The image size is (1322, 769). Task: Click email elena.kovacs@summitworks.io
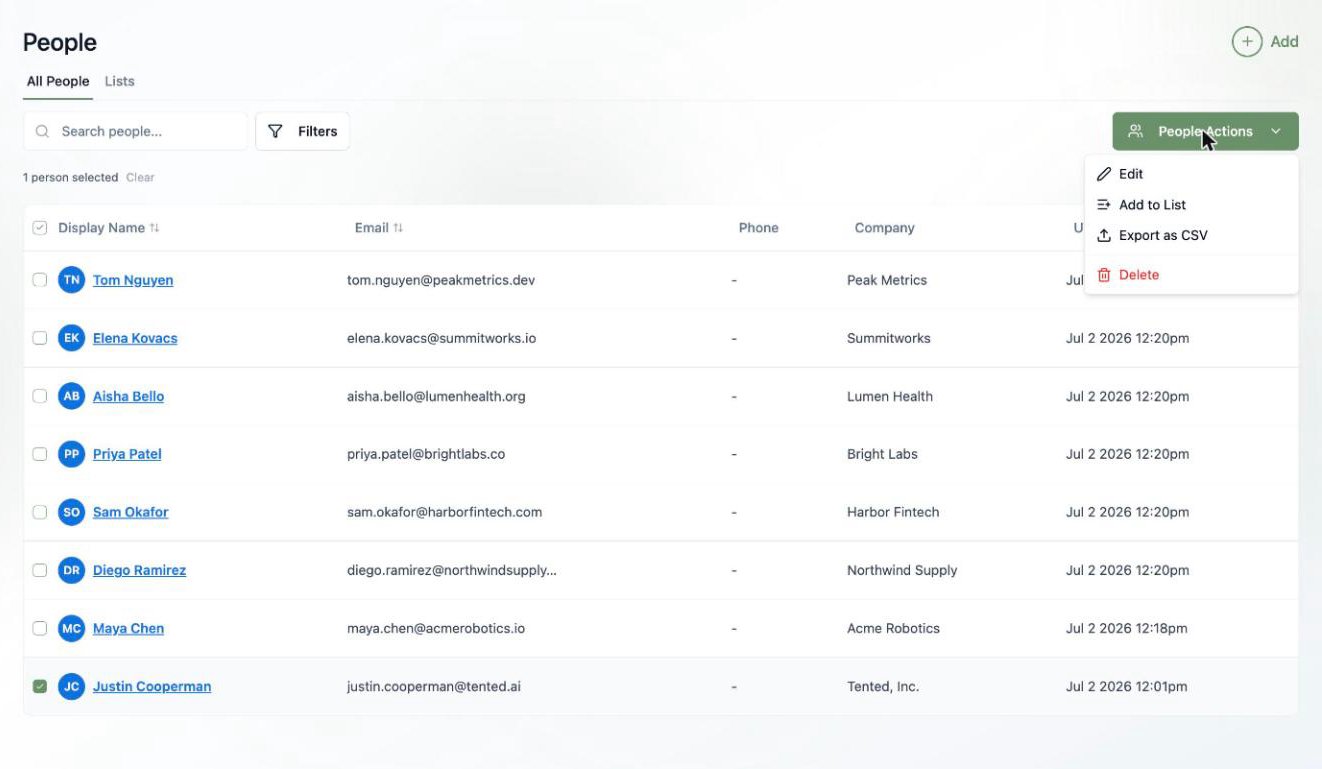pyautogui.click(x=441, y=338)
